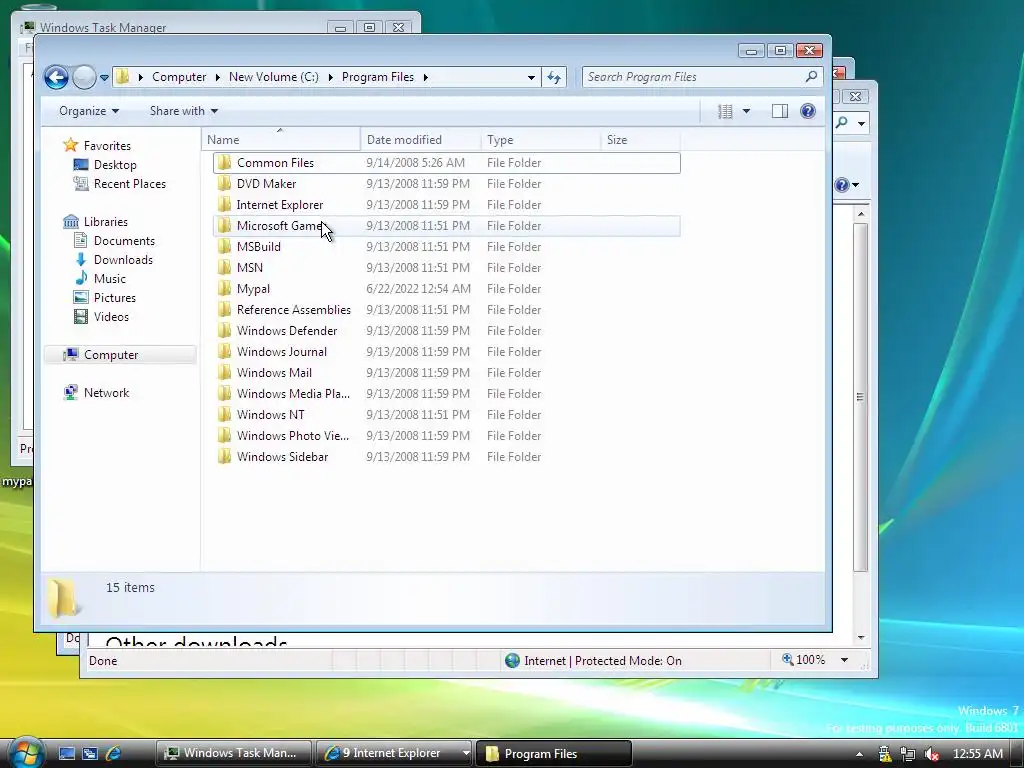Open Internet Explorer taskbar group
This screenshot has width=1024, height=768.
pyautogui.click(x=394, y=753)
